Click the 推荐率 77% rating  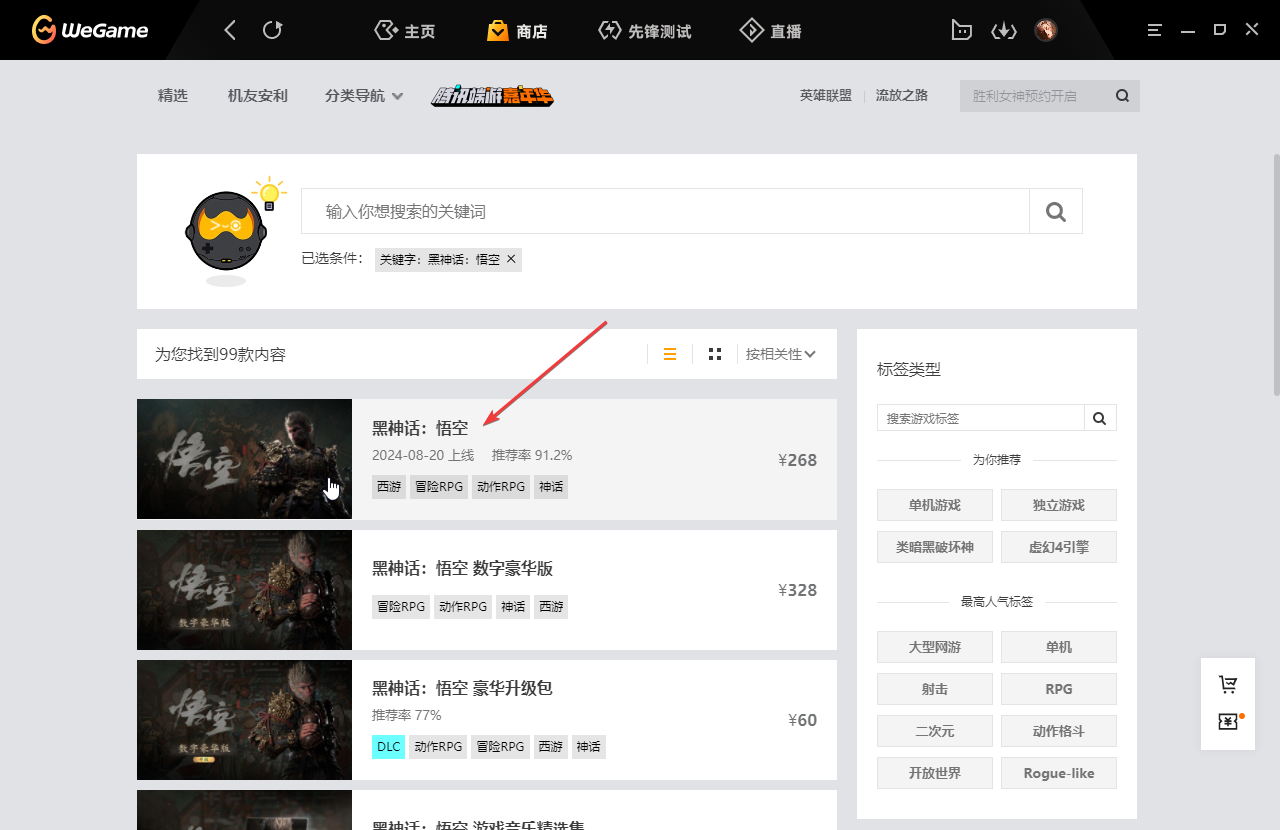(x=407, y=715)
